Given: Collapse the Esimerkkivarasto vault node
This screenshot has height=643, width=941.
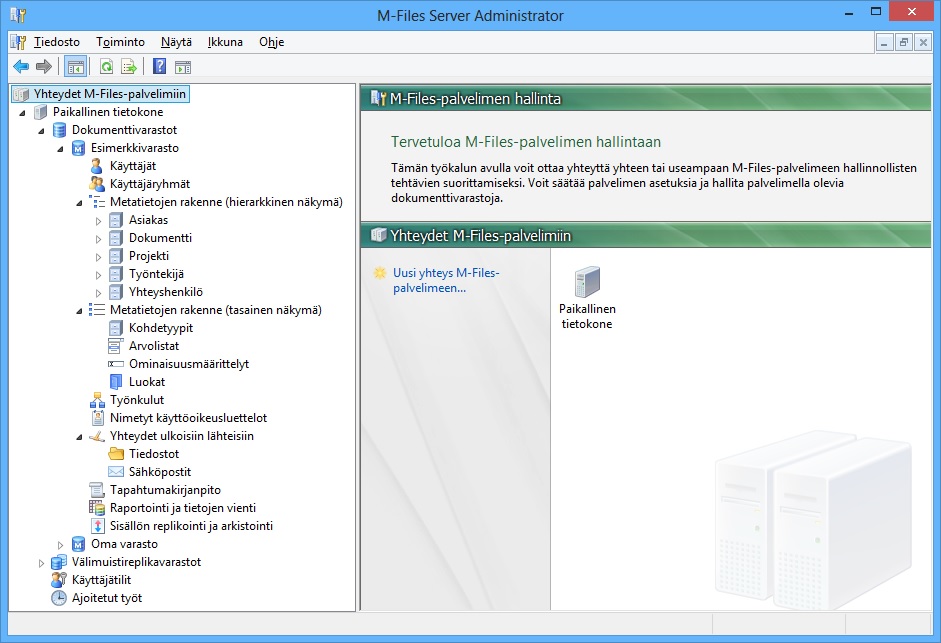Looking at the screenshot, I should coord(61,148).
